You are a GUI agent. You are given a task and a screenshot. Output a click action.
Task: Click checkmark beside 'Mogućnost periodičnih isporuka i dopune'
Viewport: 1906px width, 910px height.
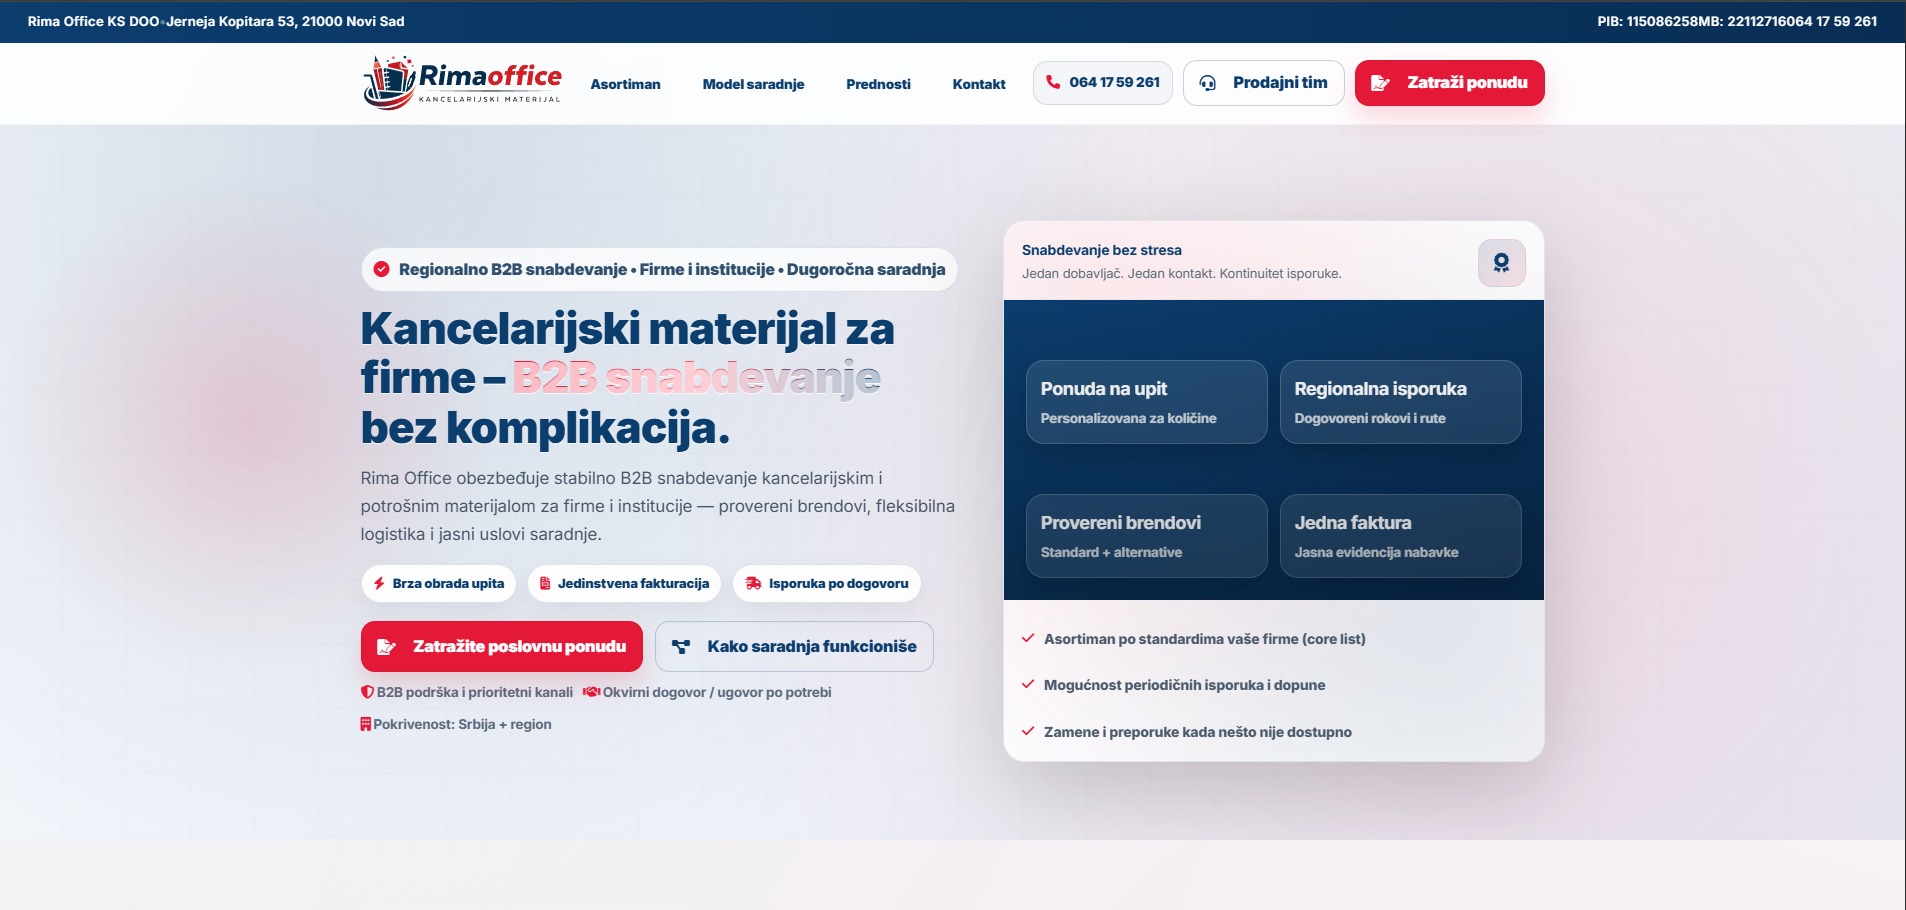[x=1028, y=684]
